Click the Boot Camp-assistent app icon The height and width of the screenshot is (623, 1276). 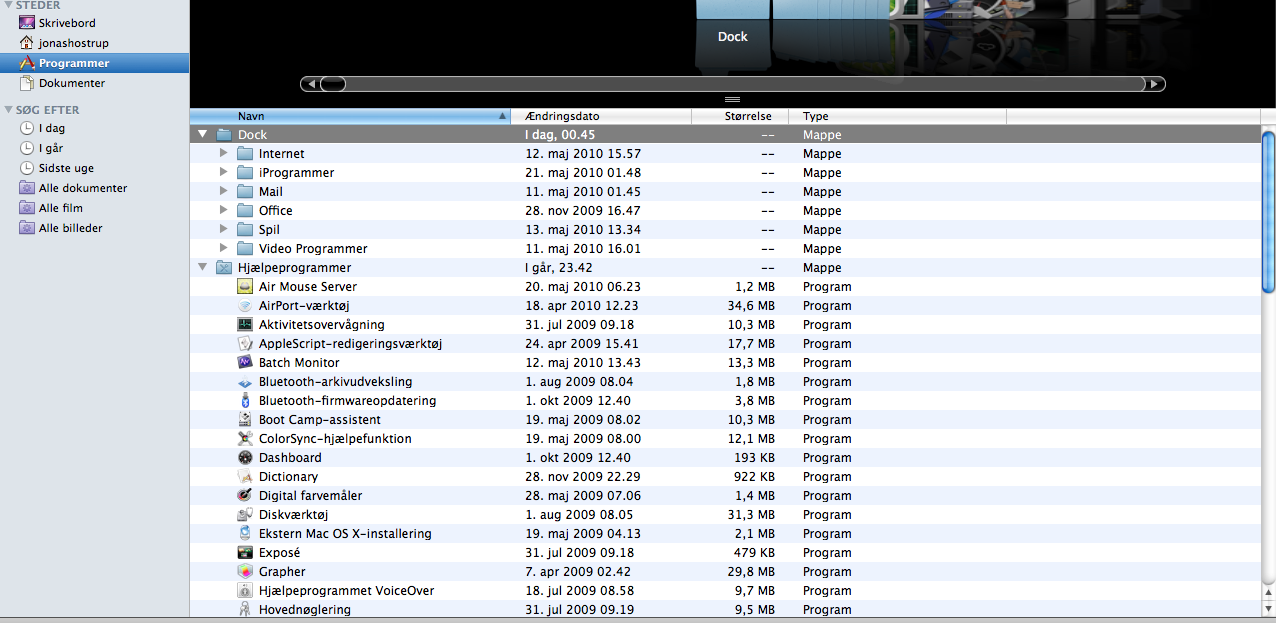pyautogui.click(x=245, y=420)
